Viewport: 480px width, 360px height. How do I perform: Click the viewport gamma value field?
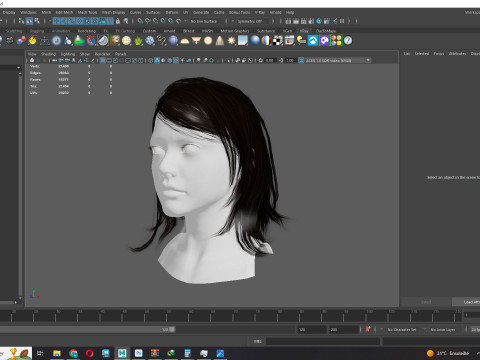tap(290, 60)
